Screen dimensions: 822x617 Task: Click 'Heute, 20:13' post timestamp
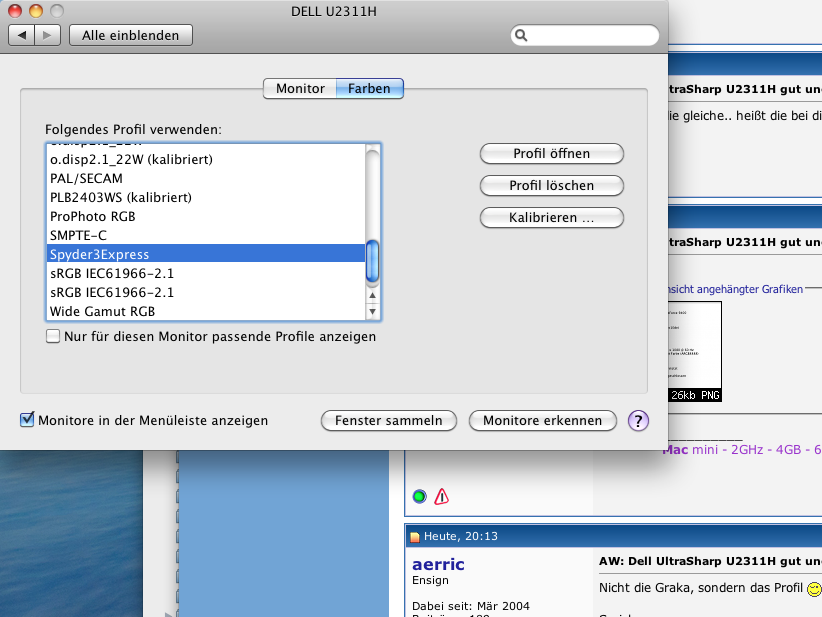(x=461, y=536)
